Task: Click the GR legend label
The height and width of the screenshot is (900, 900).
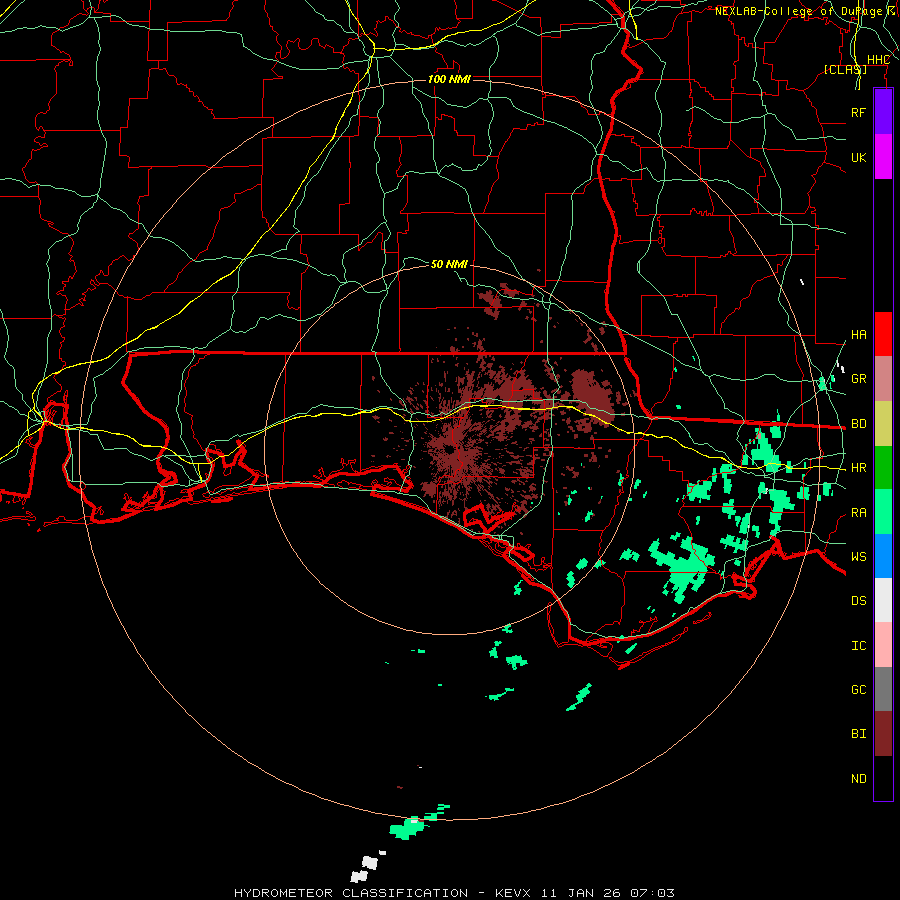Action: point(859,379)
